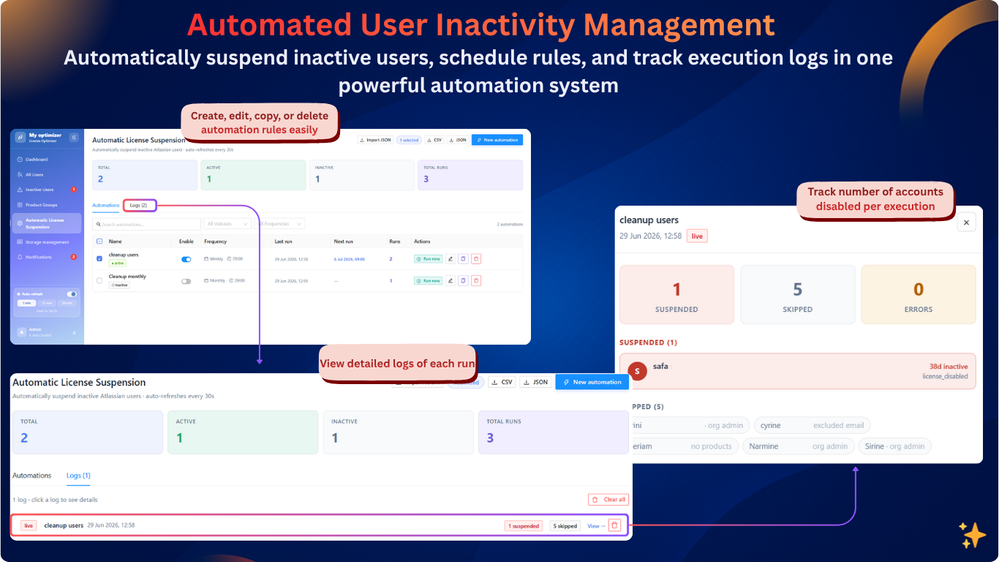Uncheck the cleanup users row checkbox
Image resolution: width=999 pixels, height=562 pixels.
(x=99, y=259)
